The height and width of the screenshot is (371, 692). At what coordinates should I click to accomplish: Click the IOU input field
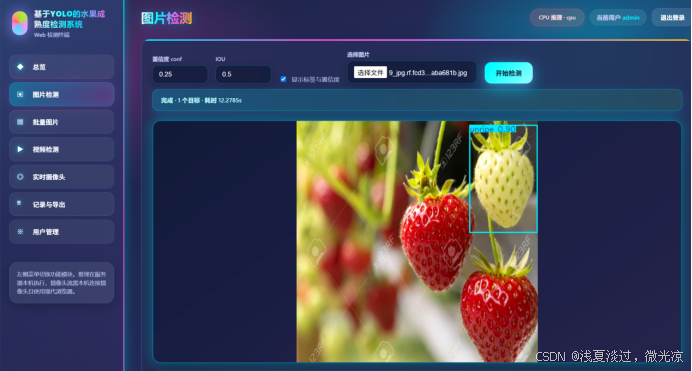(x=243, y=74)
